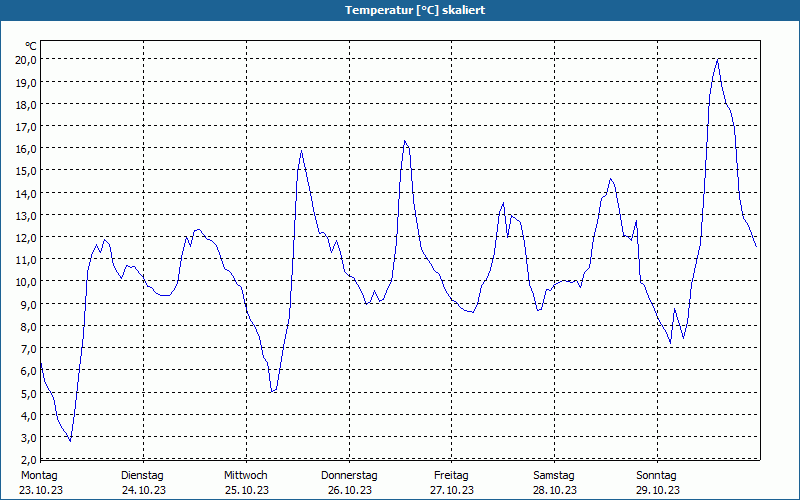Screen dimensions: 800x500
Task: Click the '23.10.23' date label
Action: [x=41, y=490]
